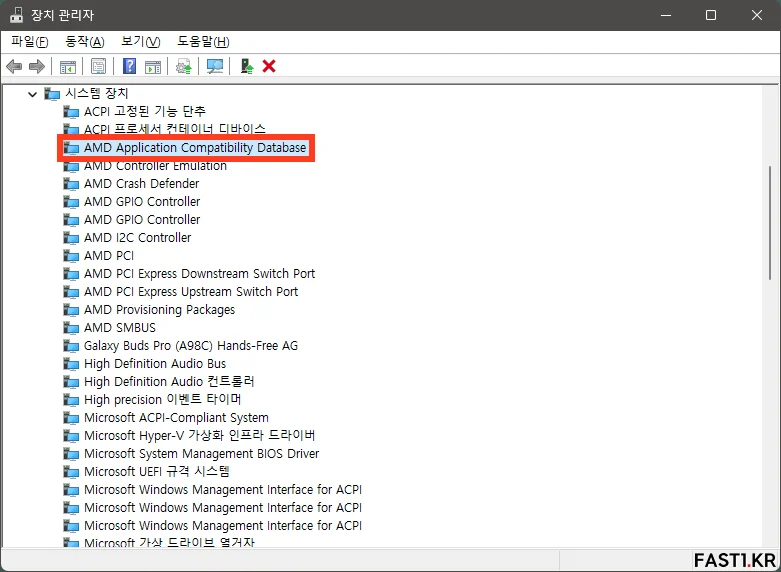This screenshot has width=781, height=572.
Task: Click the 시스템 장치 category folder icon
Action: [x=52, y=93]
